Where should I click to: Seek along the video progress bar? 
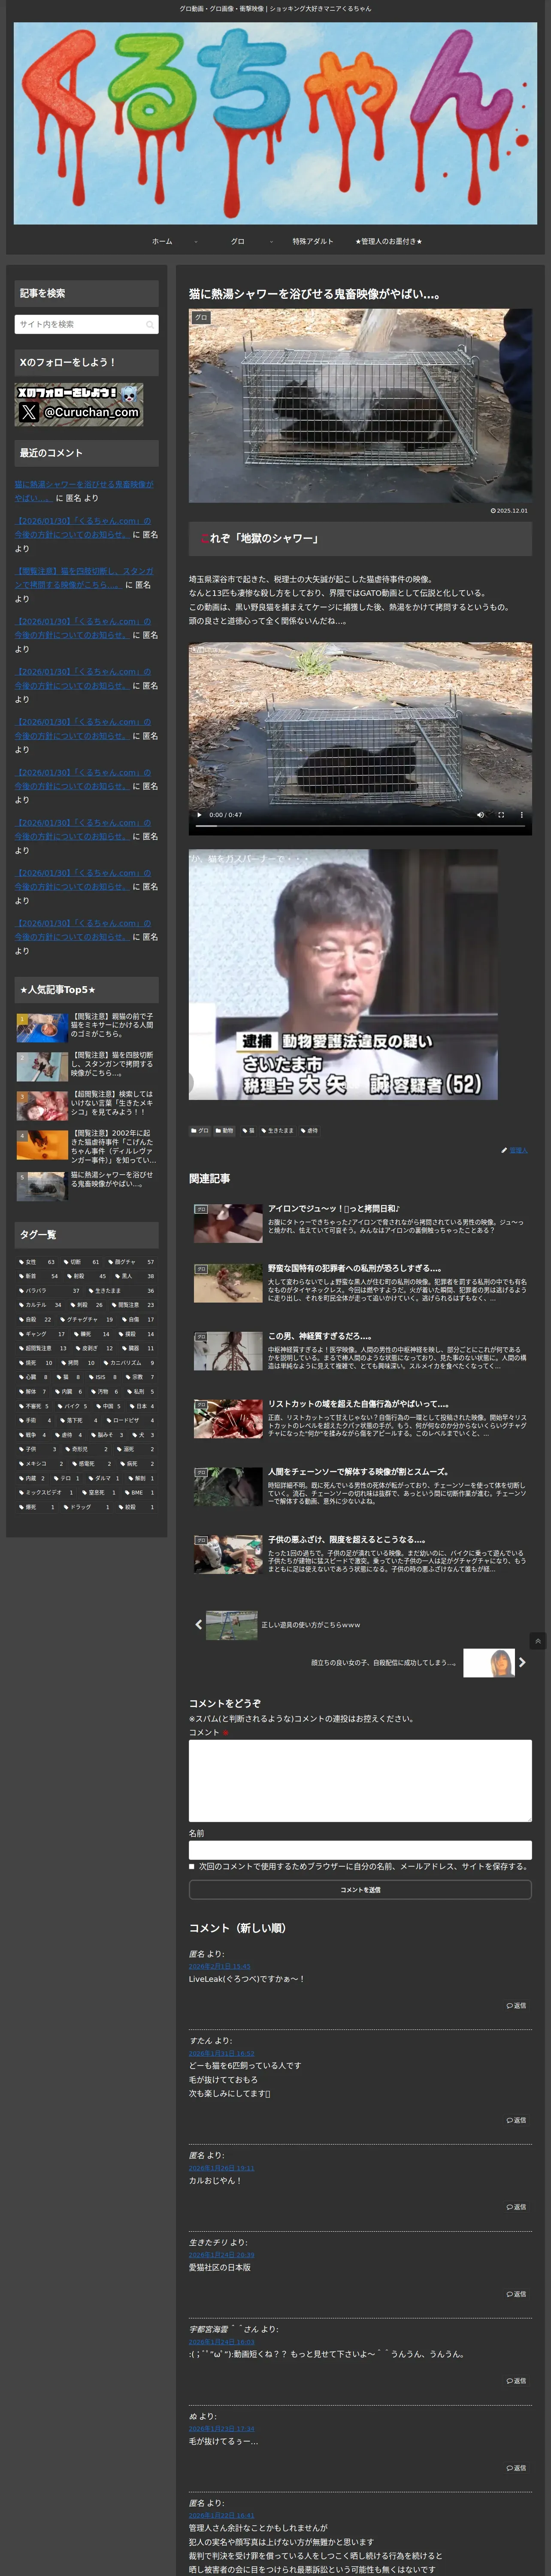tap(360, 827)
